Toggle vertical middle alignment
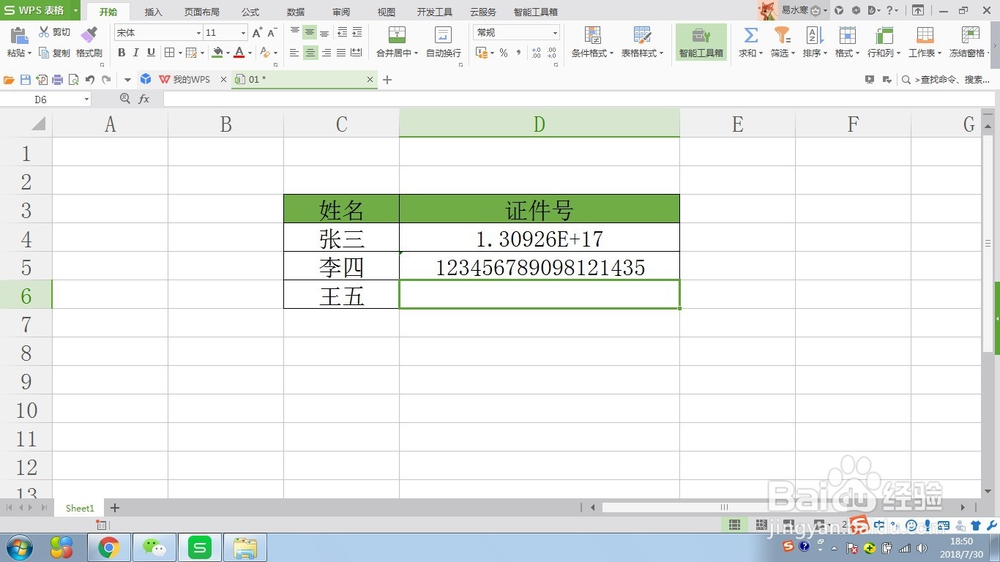This screenshot has height=562, width=1000. coord(310,33)
